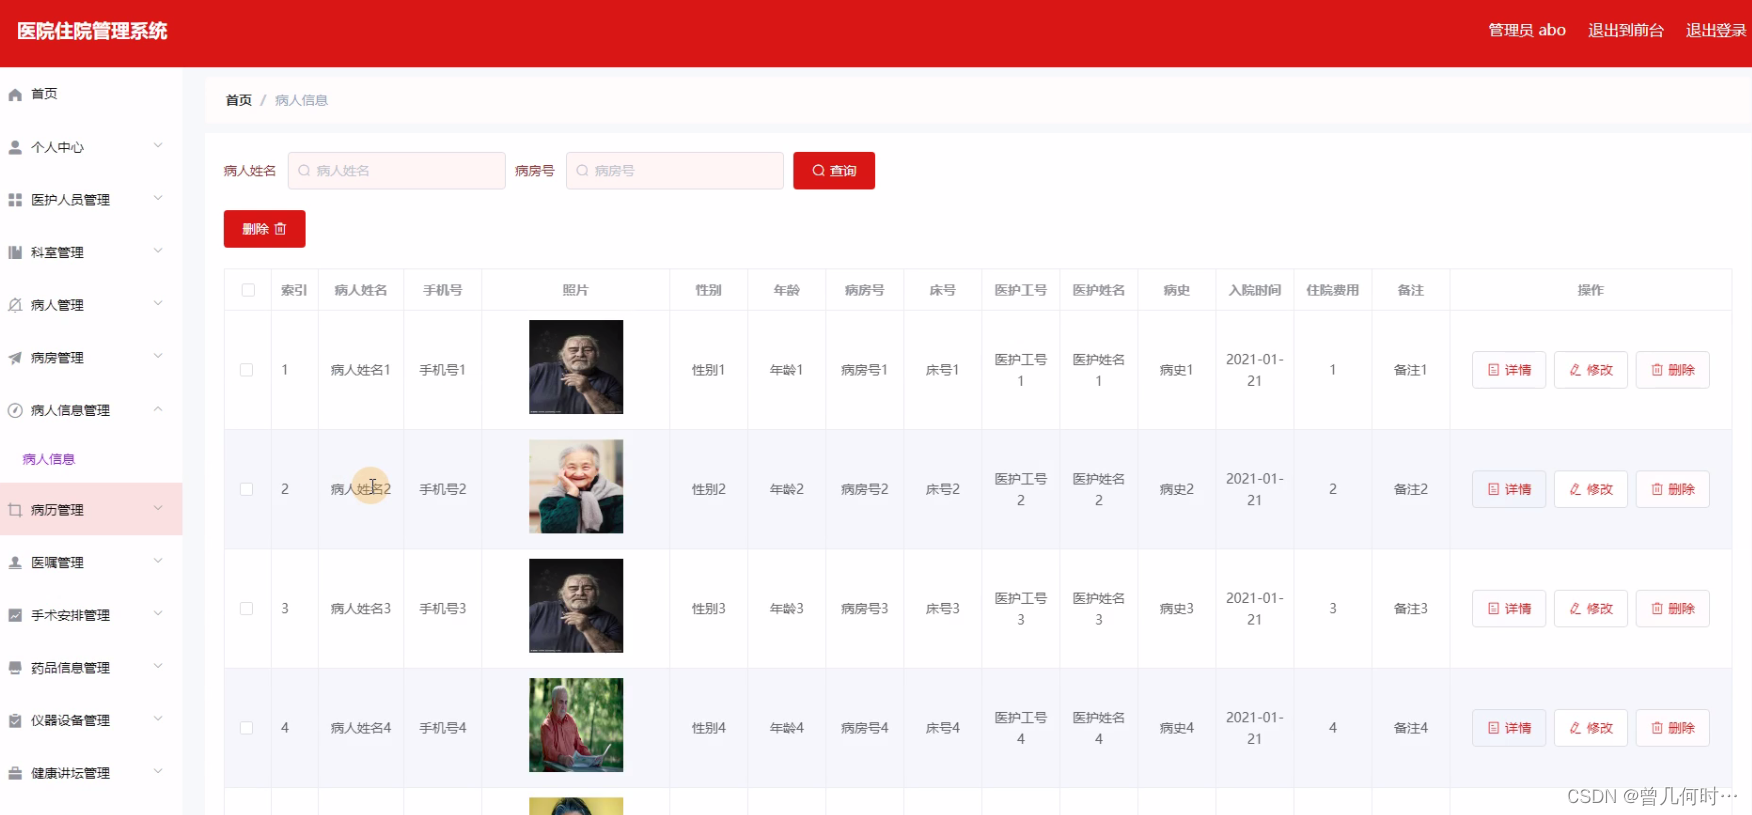The width and height of the screenshot is (1752, 815).
Task: Click 退出到前台 link in header
Action: click(x=1626, y=30)
